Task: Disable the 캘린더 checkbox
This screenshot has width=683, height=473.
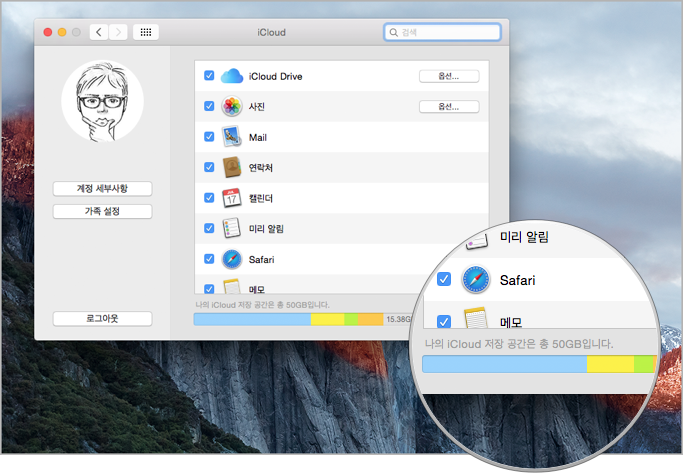Action: pos(209,198)
